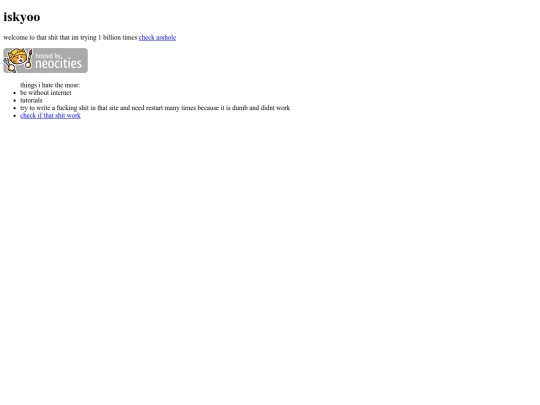Click the "welcome to that shit" paragraph text

tap(70, 38)
